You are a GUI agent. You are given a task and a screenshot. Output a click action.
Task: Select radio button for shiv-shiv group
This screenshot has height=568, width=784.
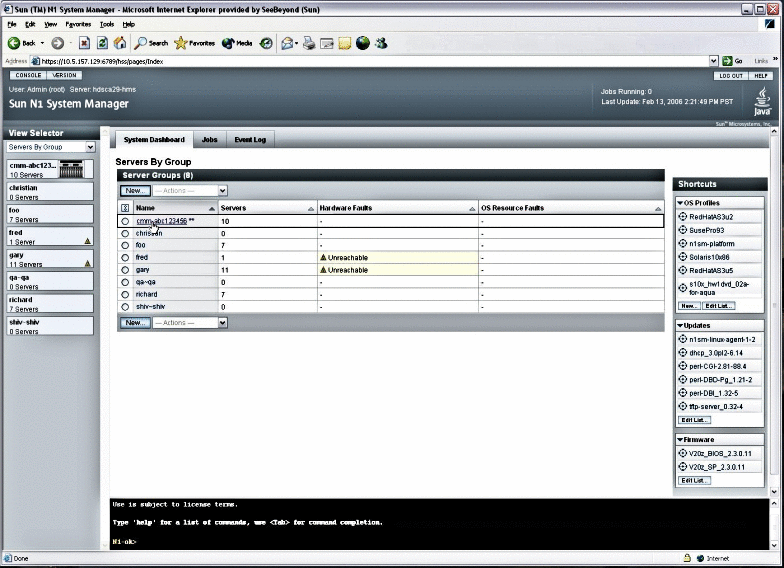[x=125, y=306]
